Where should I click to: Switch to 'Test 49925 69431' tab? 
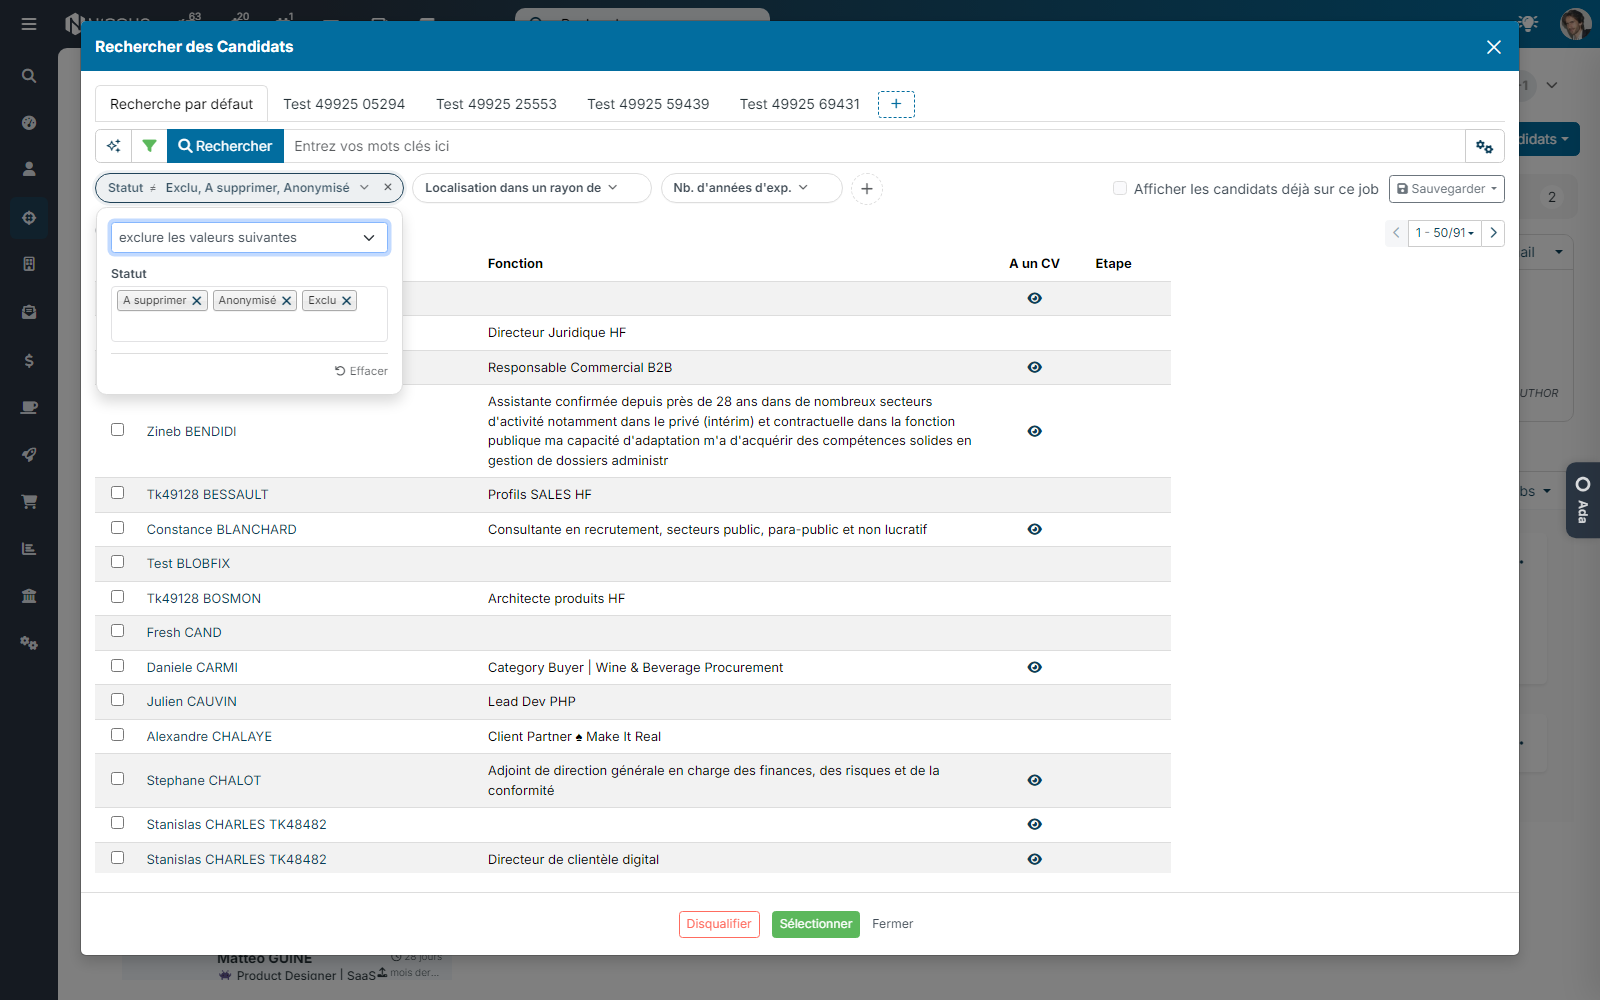coord(800,104)
